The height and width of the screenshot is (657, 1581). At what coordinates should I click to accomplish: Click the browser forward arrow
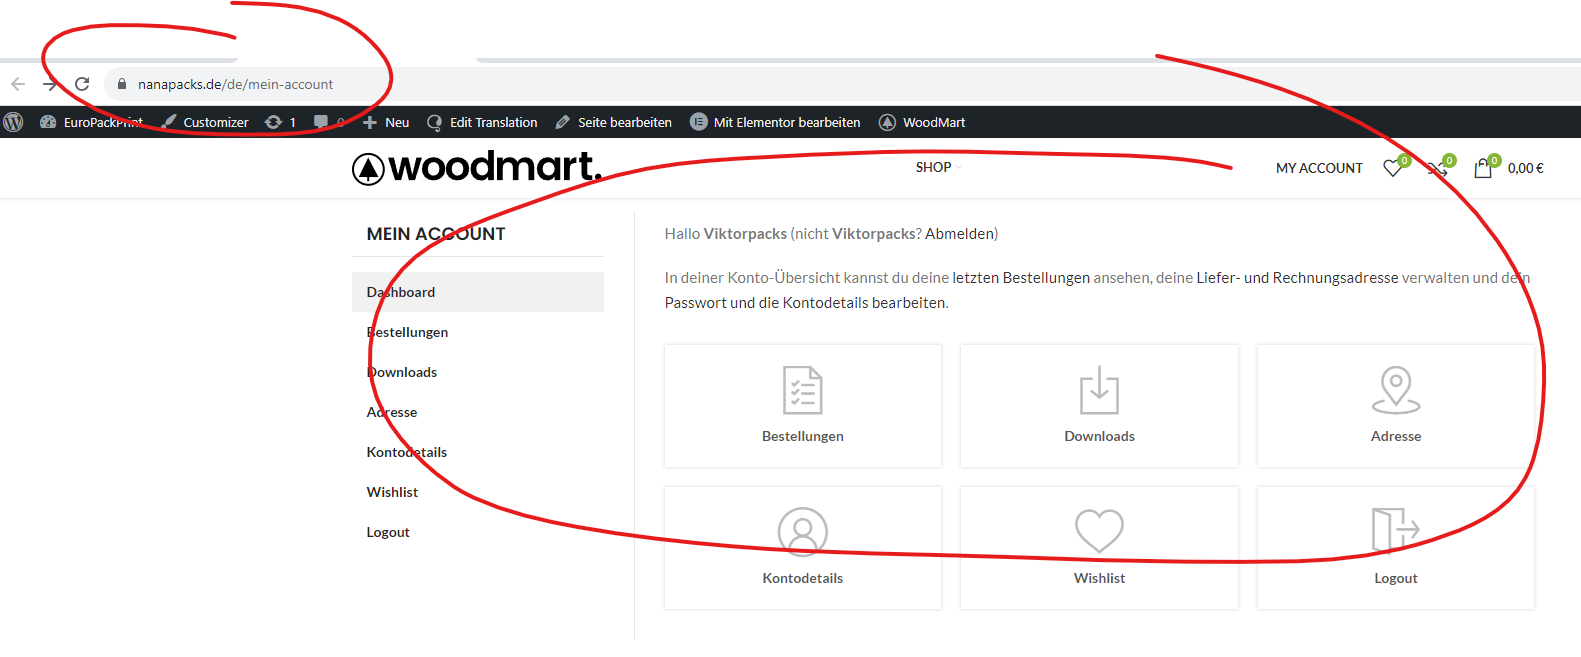(x=50, y=84)
